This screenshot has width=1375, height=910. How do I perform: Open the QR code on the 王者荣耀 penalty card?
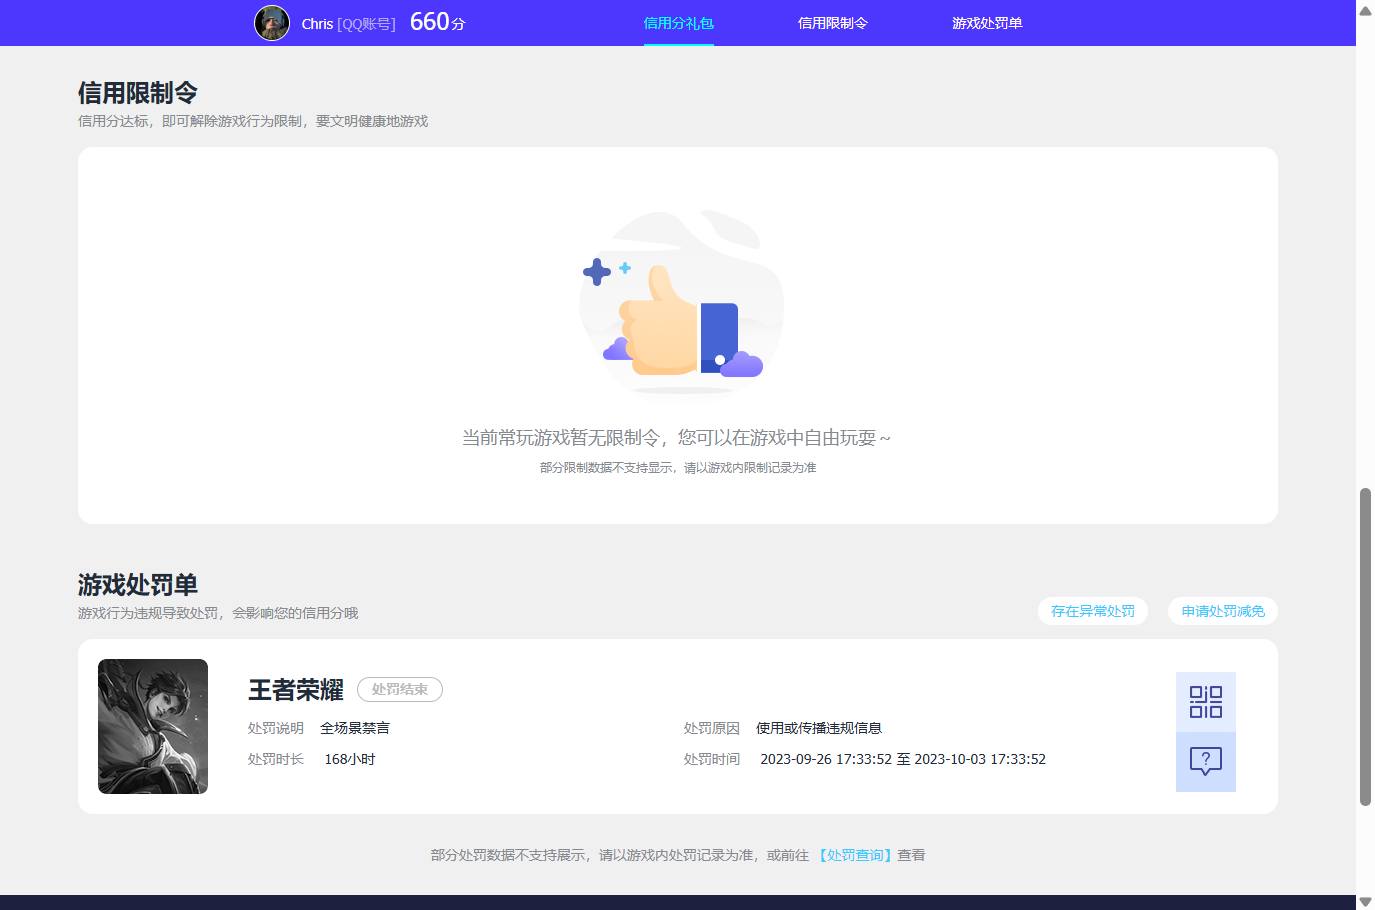(x=1206, y=701)
